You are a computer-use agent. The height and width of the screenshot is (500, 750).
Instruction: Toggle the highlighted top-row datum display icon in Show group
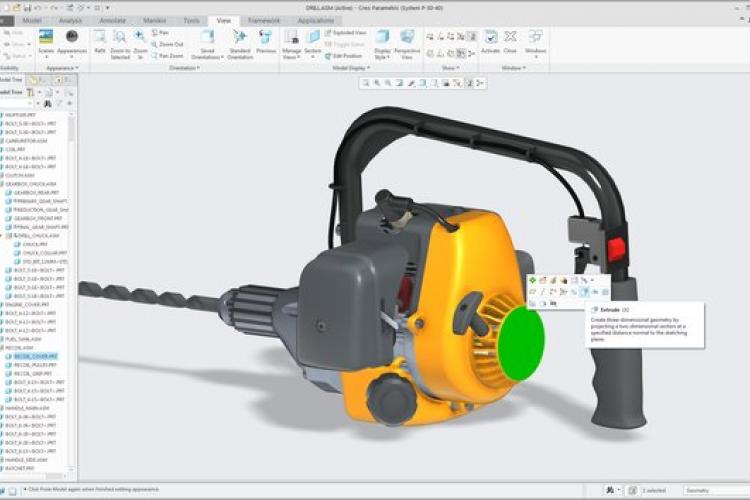[471, 36]
